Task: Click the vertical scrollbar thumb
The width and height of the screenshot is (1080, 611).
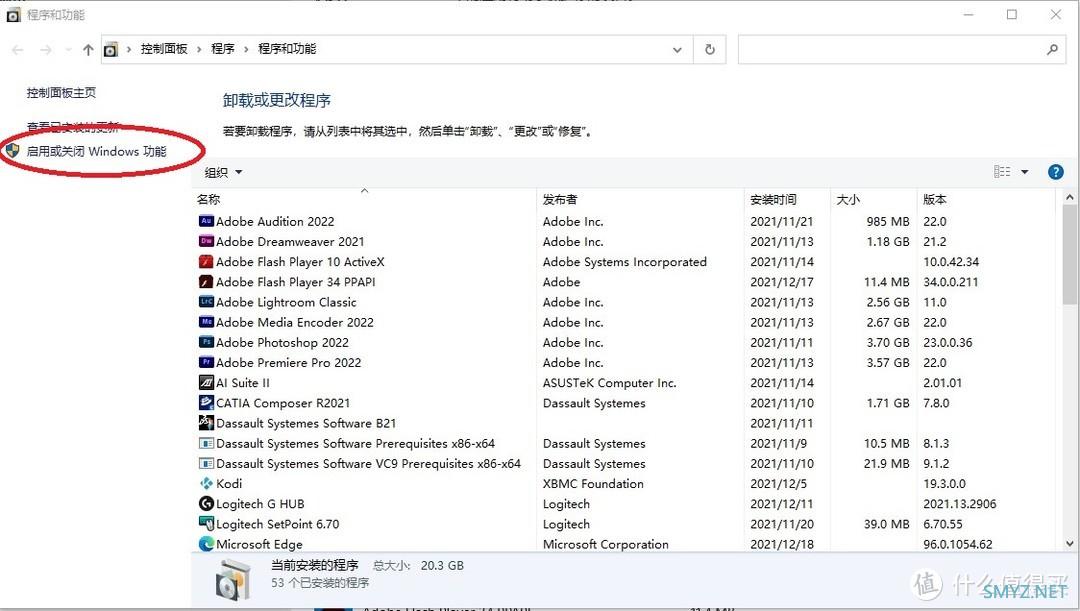Action: coord(1069,253)
